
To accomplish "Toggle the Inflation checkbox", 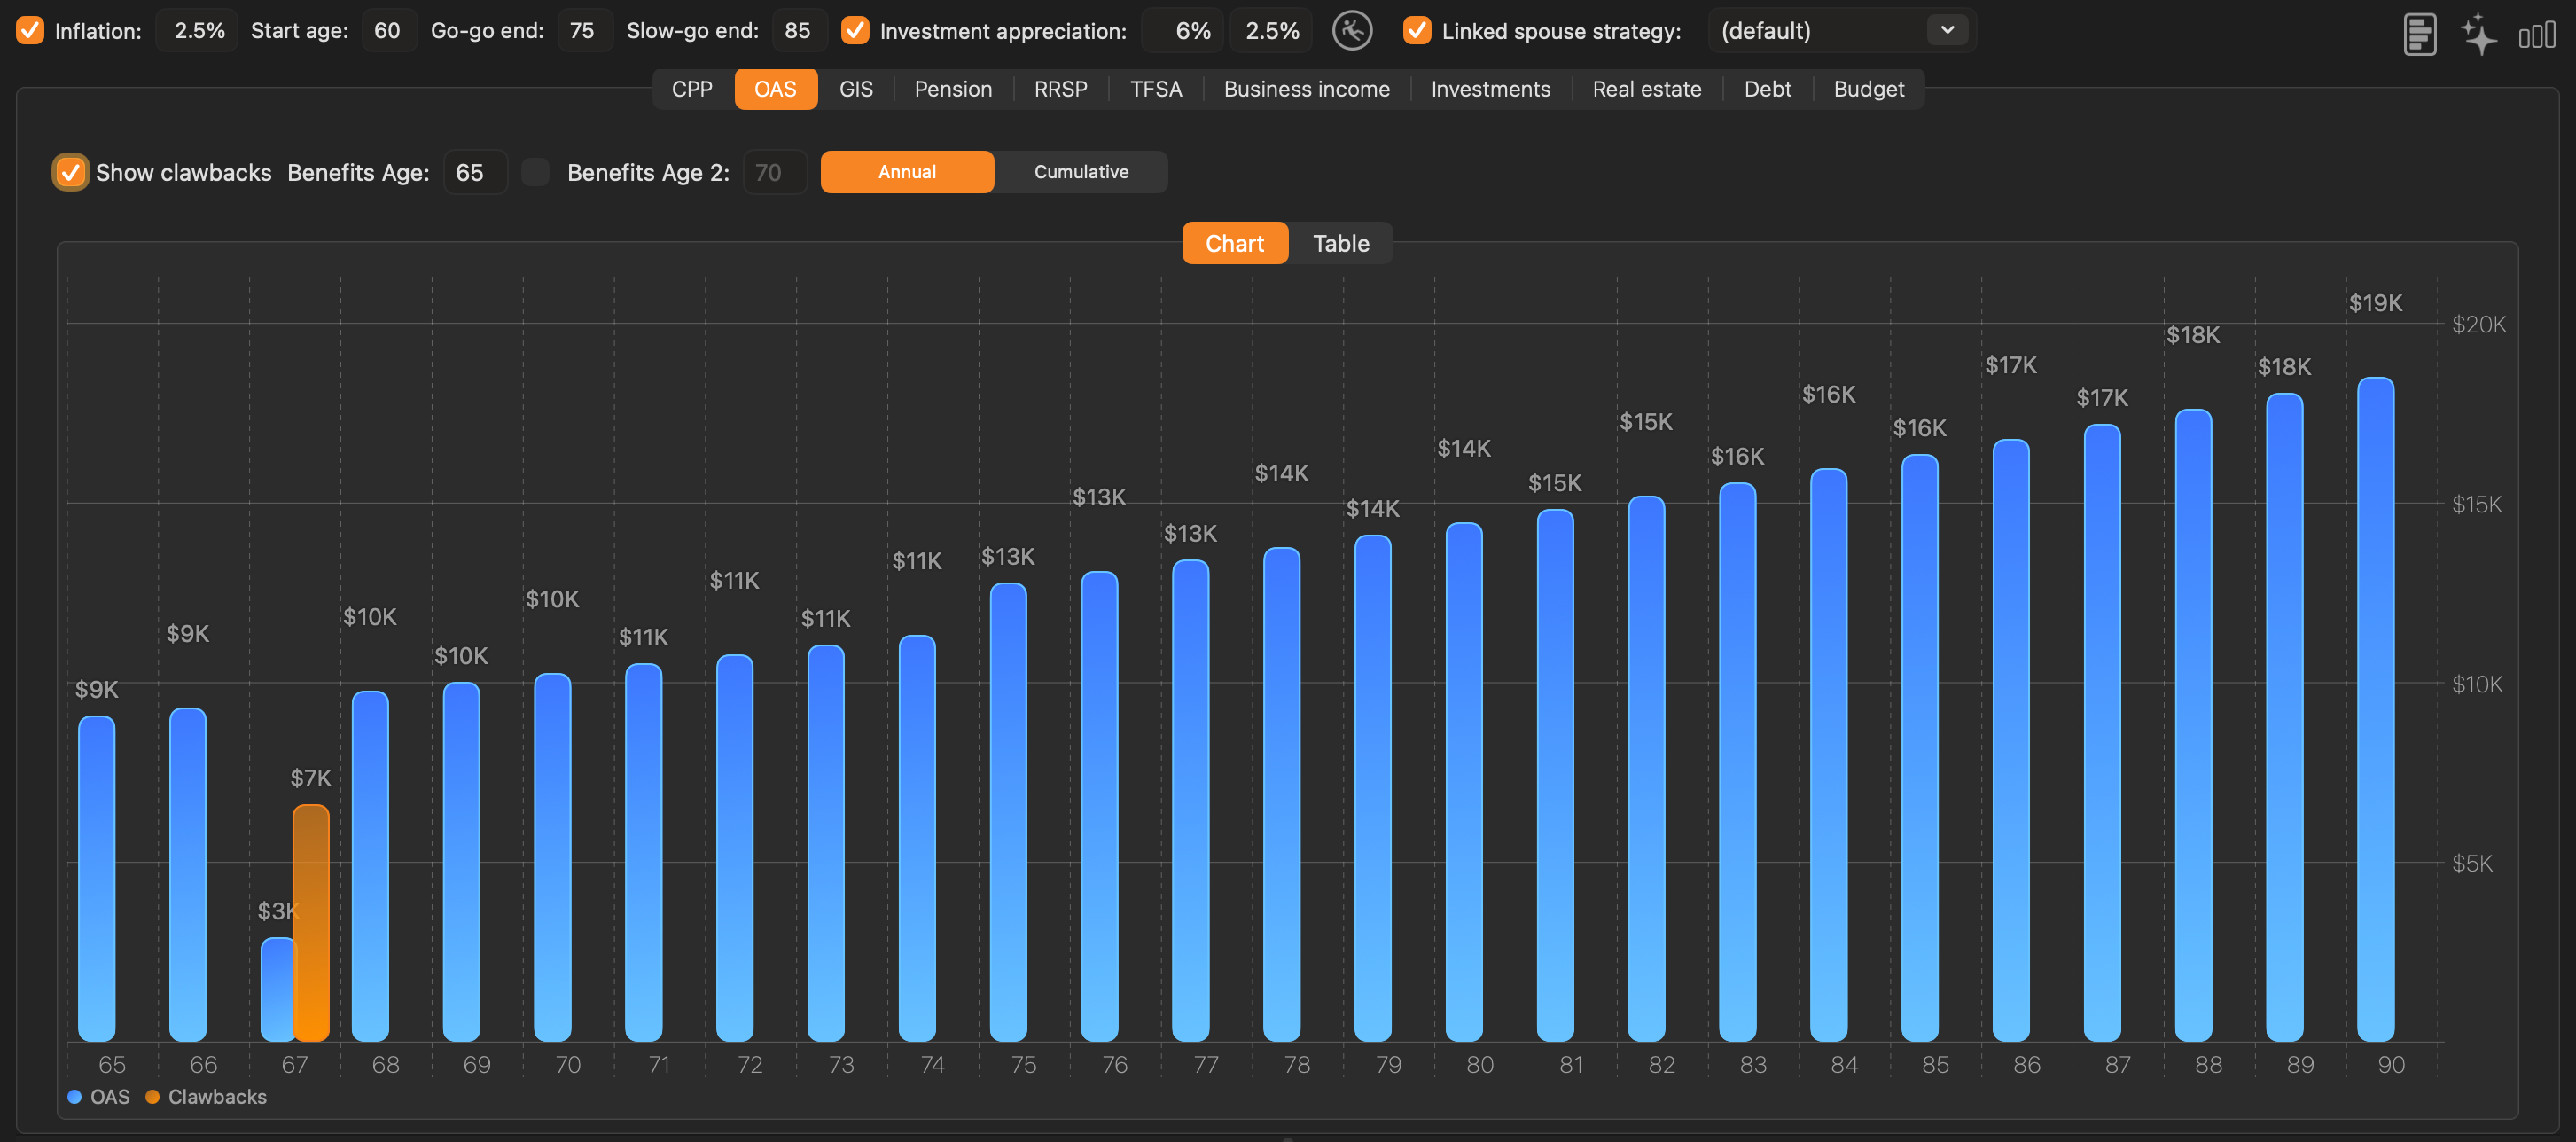I will [x=31, y=31].
